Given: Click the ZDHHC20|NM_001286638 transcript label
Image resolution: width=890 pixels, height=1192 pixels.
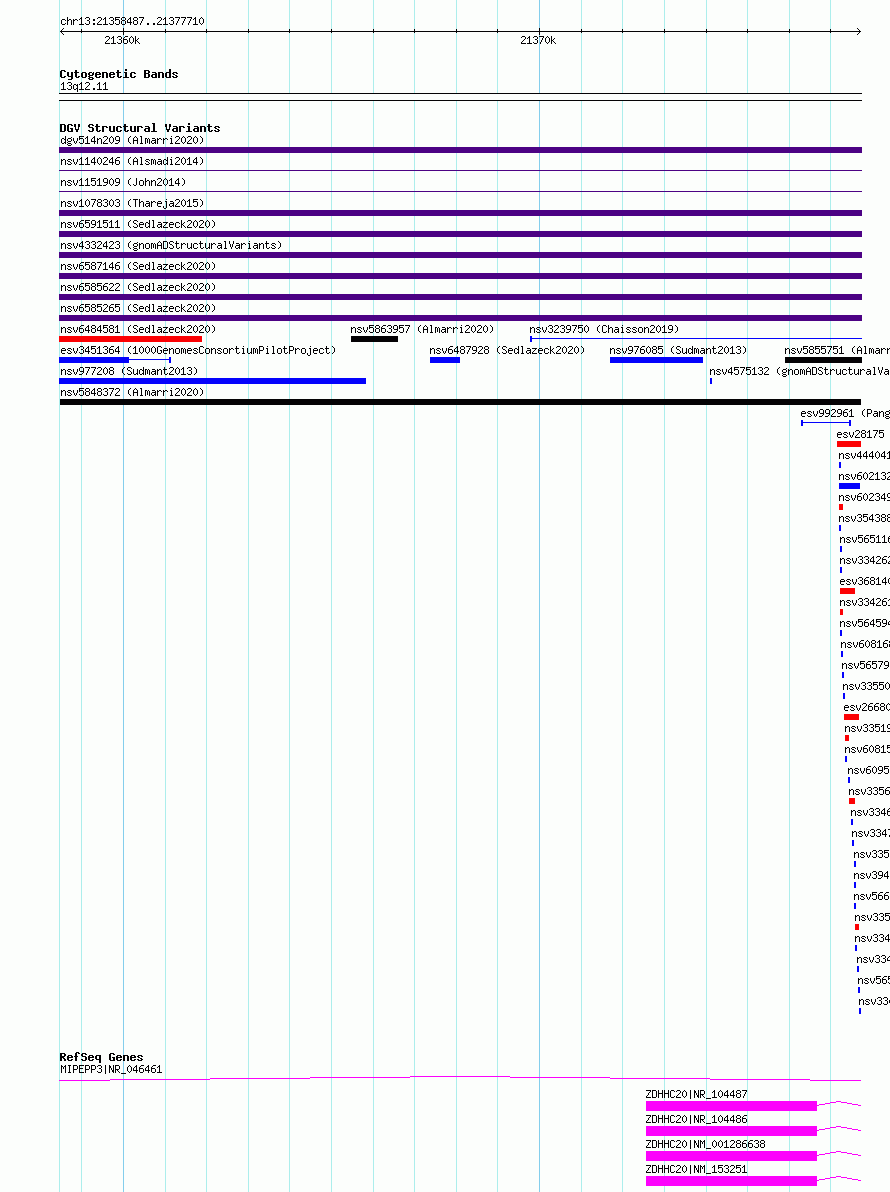Looking at the screenshot, I should (705, 1145).
